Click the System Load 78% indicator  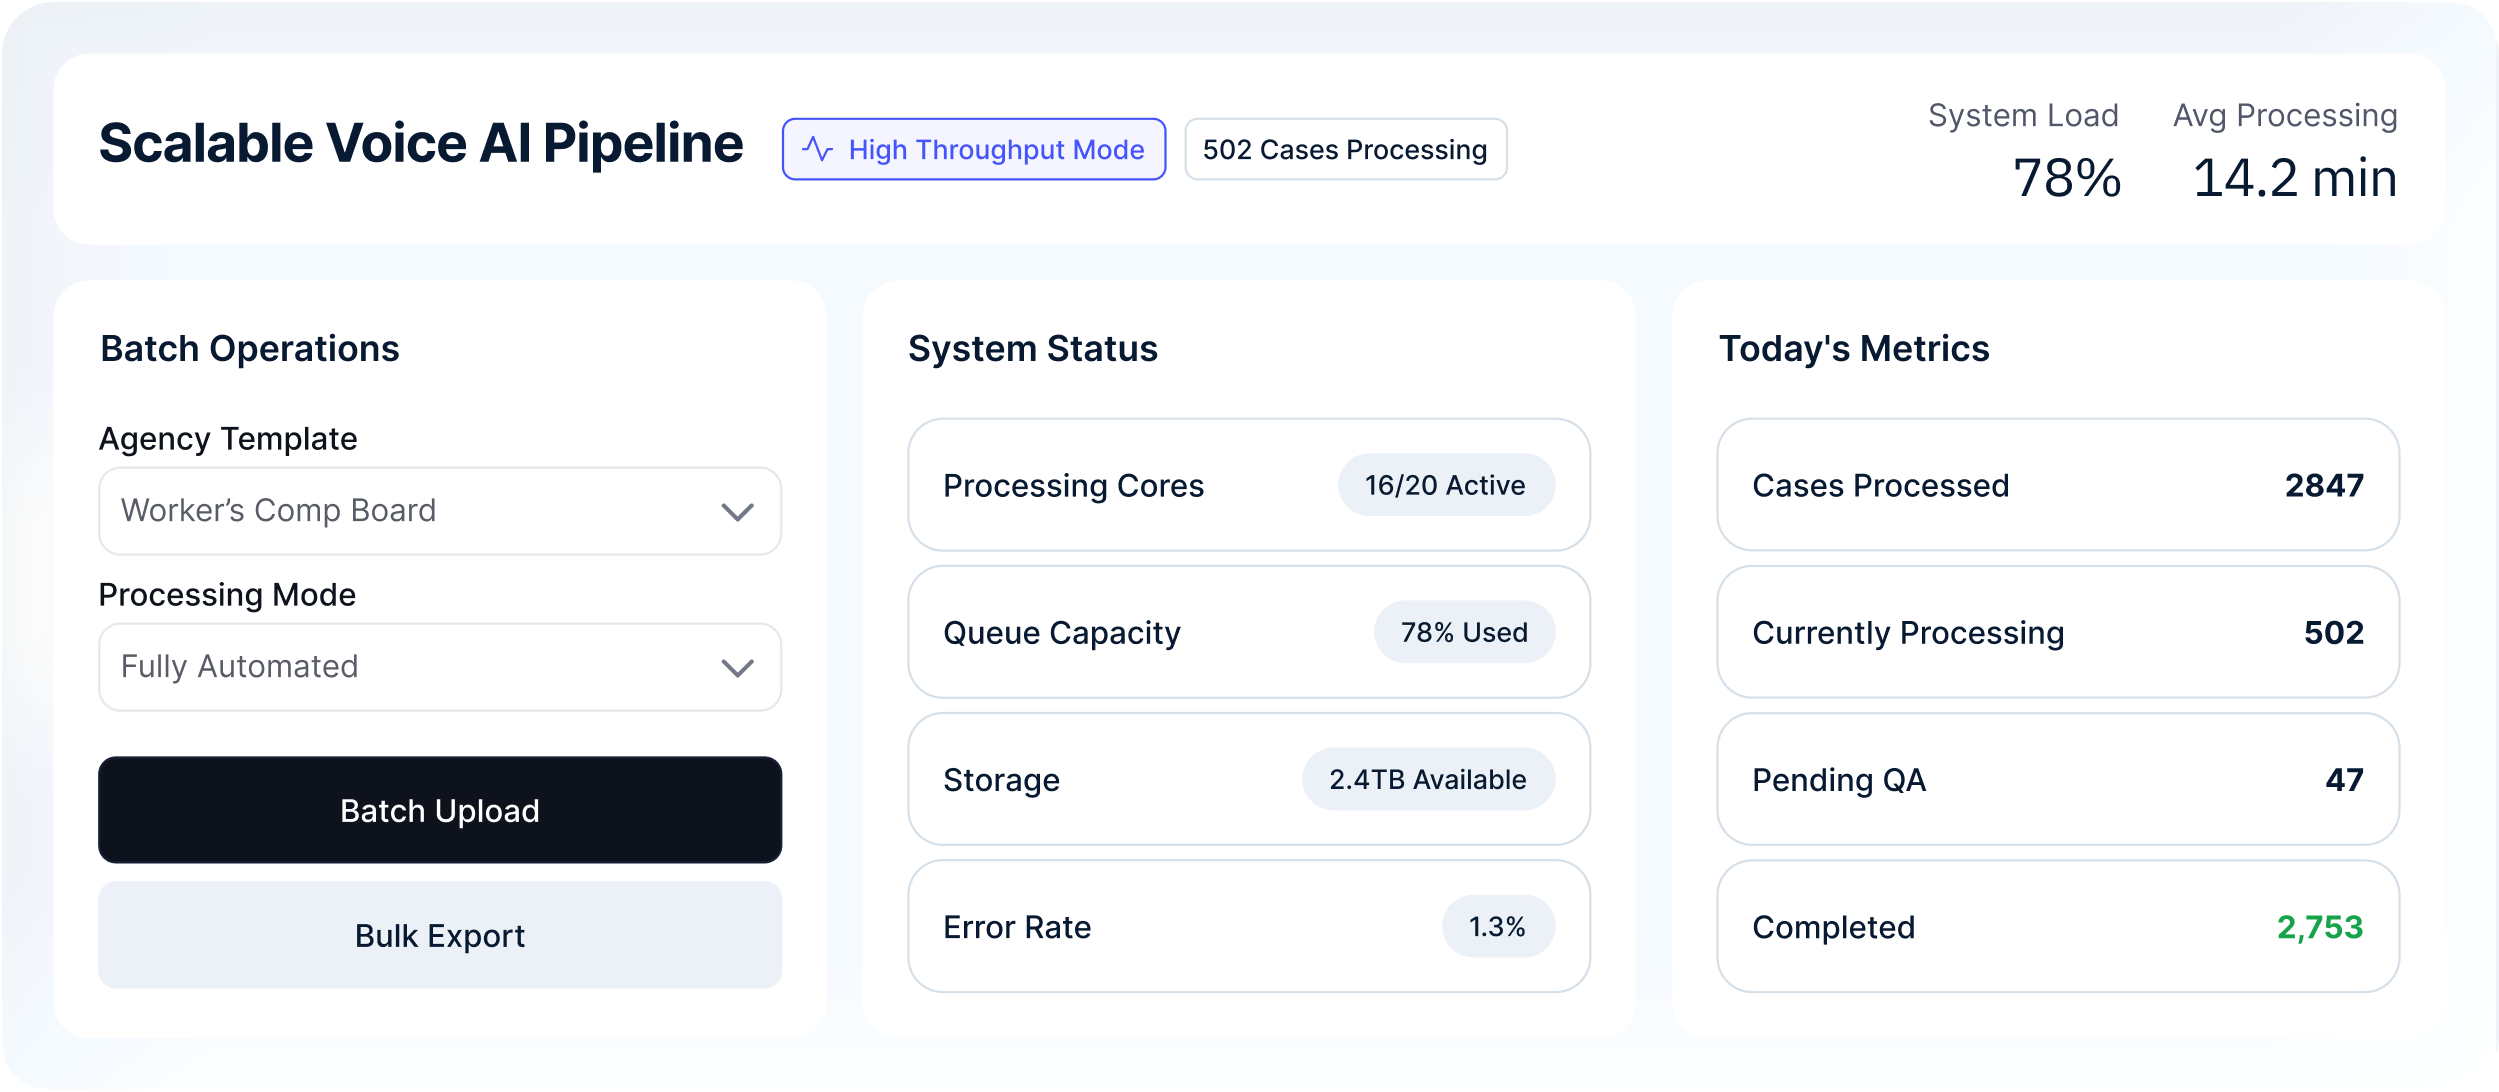(2066, 177)
